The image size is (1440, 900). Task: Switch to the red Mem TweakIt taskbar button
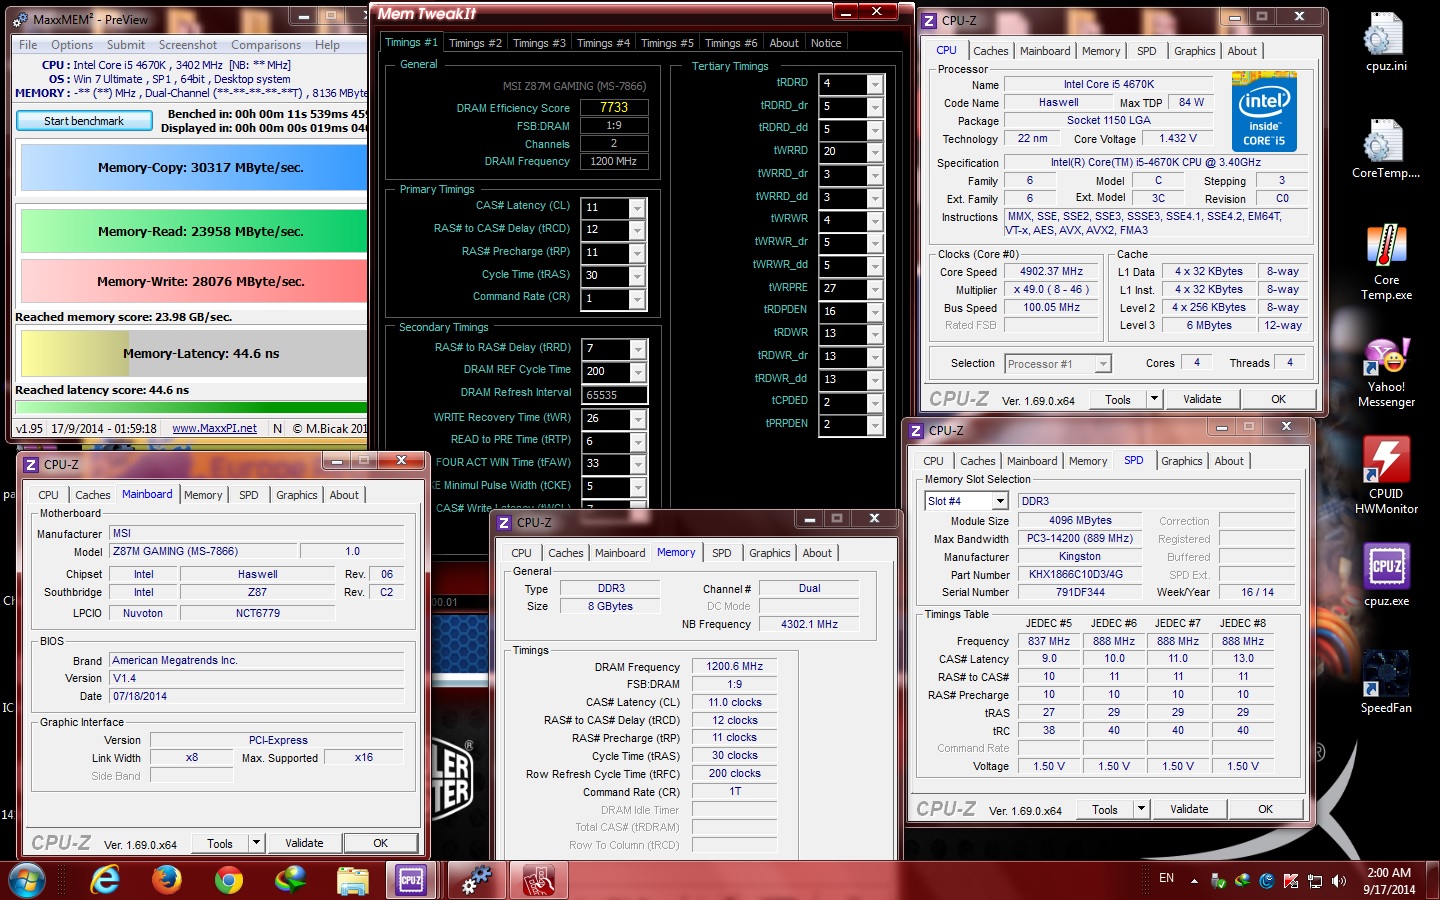coord(539,880)
